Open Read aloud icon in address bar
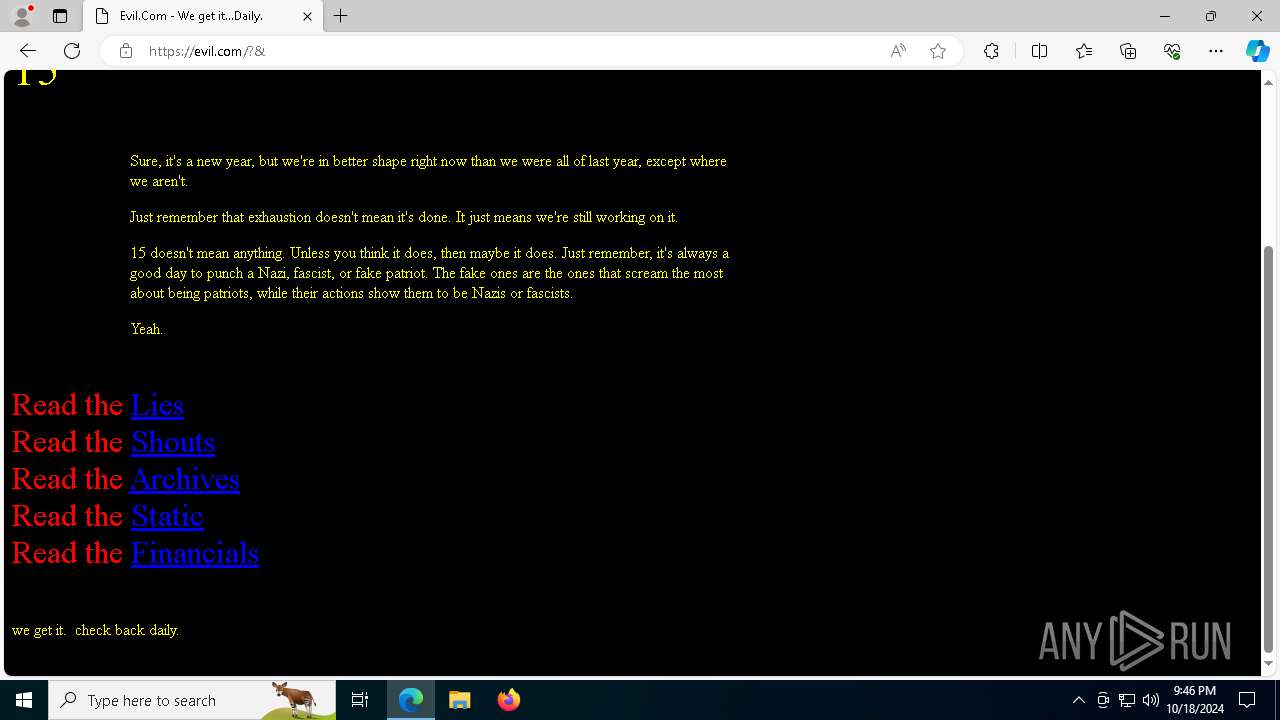Viewport: 1280px width, 720px height. [898, 51]
